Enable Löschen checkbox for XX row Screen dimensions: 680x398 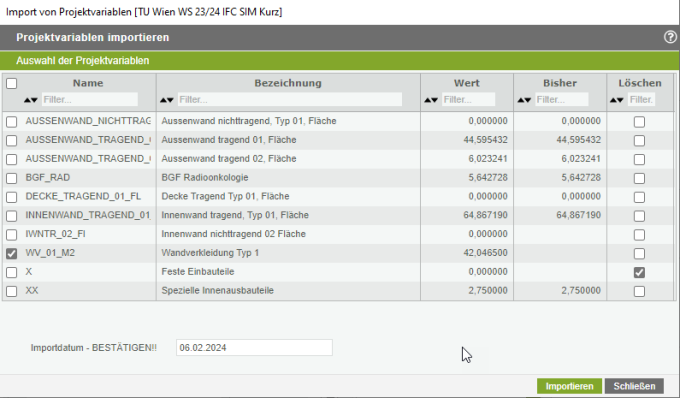[x=639, y=291]
